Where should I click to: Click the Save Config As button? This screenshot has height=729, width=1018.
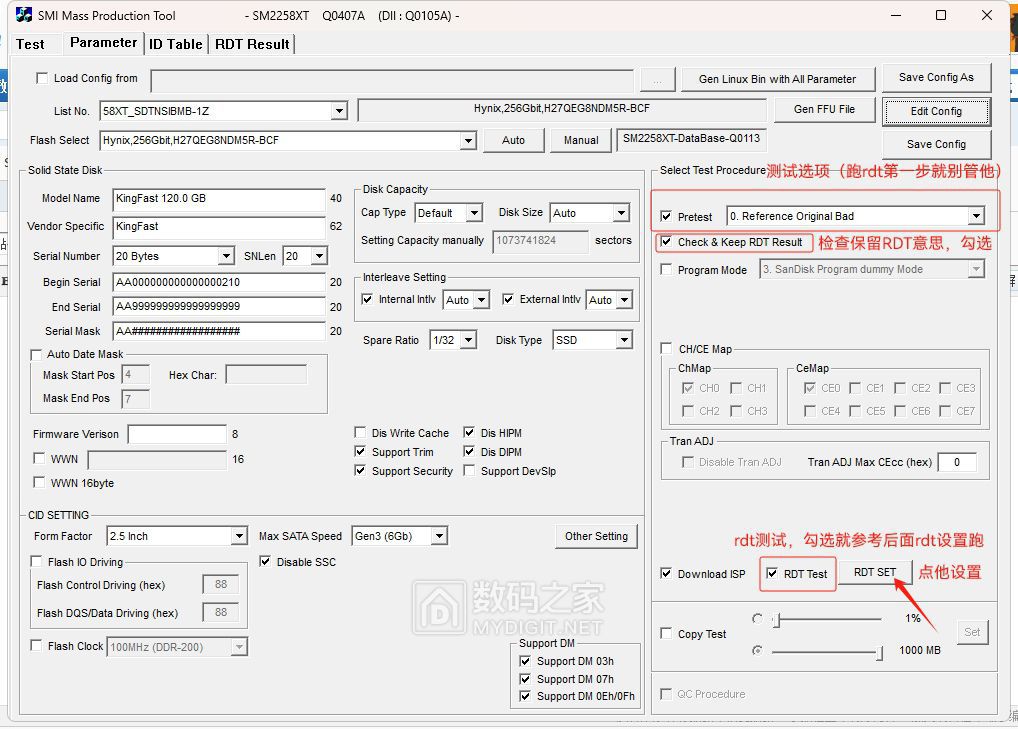tap(936, 77)
